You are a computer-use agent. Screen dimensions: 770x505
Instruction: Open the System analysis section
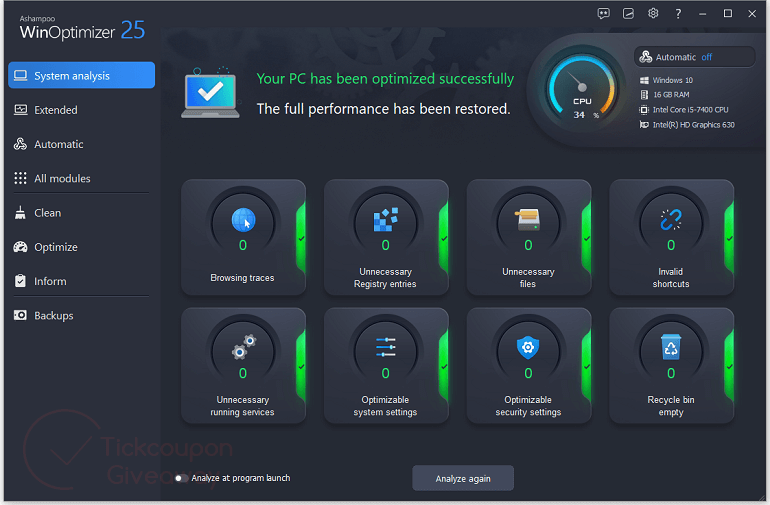pyautogui.click(x=82, y=75)
